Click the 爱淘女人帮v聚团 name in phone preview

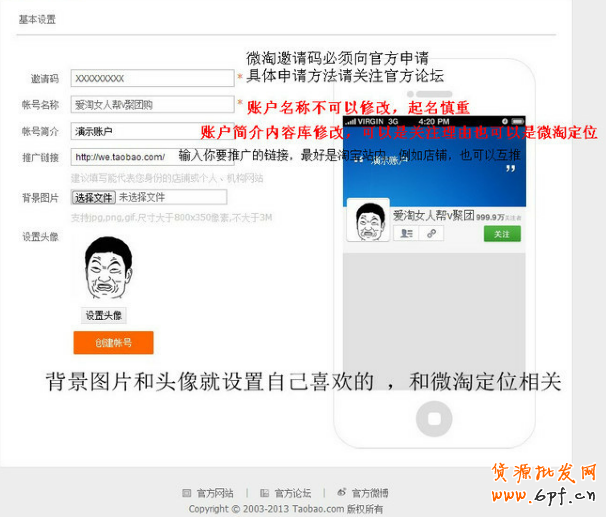[434, 215]
